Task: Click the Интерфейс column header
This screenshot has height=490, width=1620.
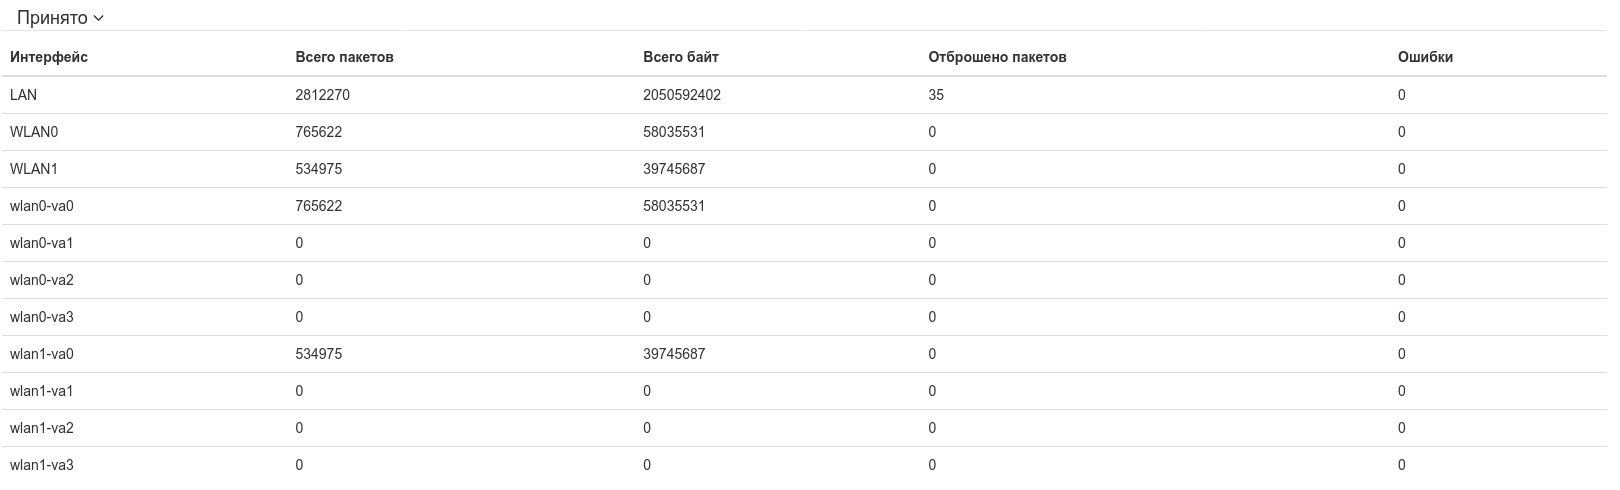Action: point(49,57)
